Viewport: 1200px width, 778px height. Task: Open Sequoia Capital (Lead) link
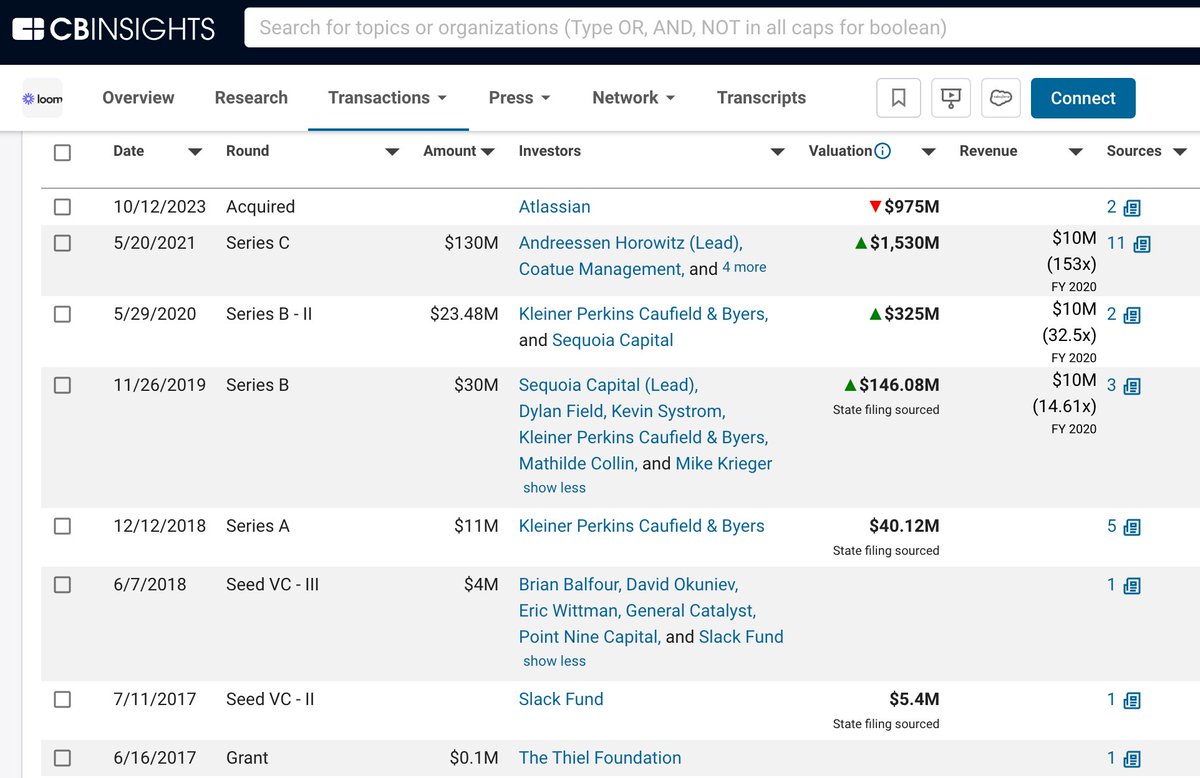click(608, 385)
